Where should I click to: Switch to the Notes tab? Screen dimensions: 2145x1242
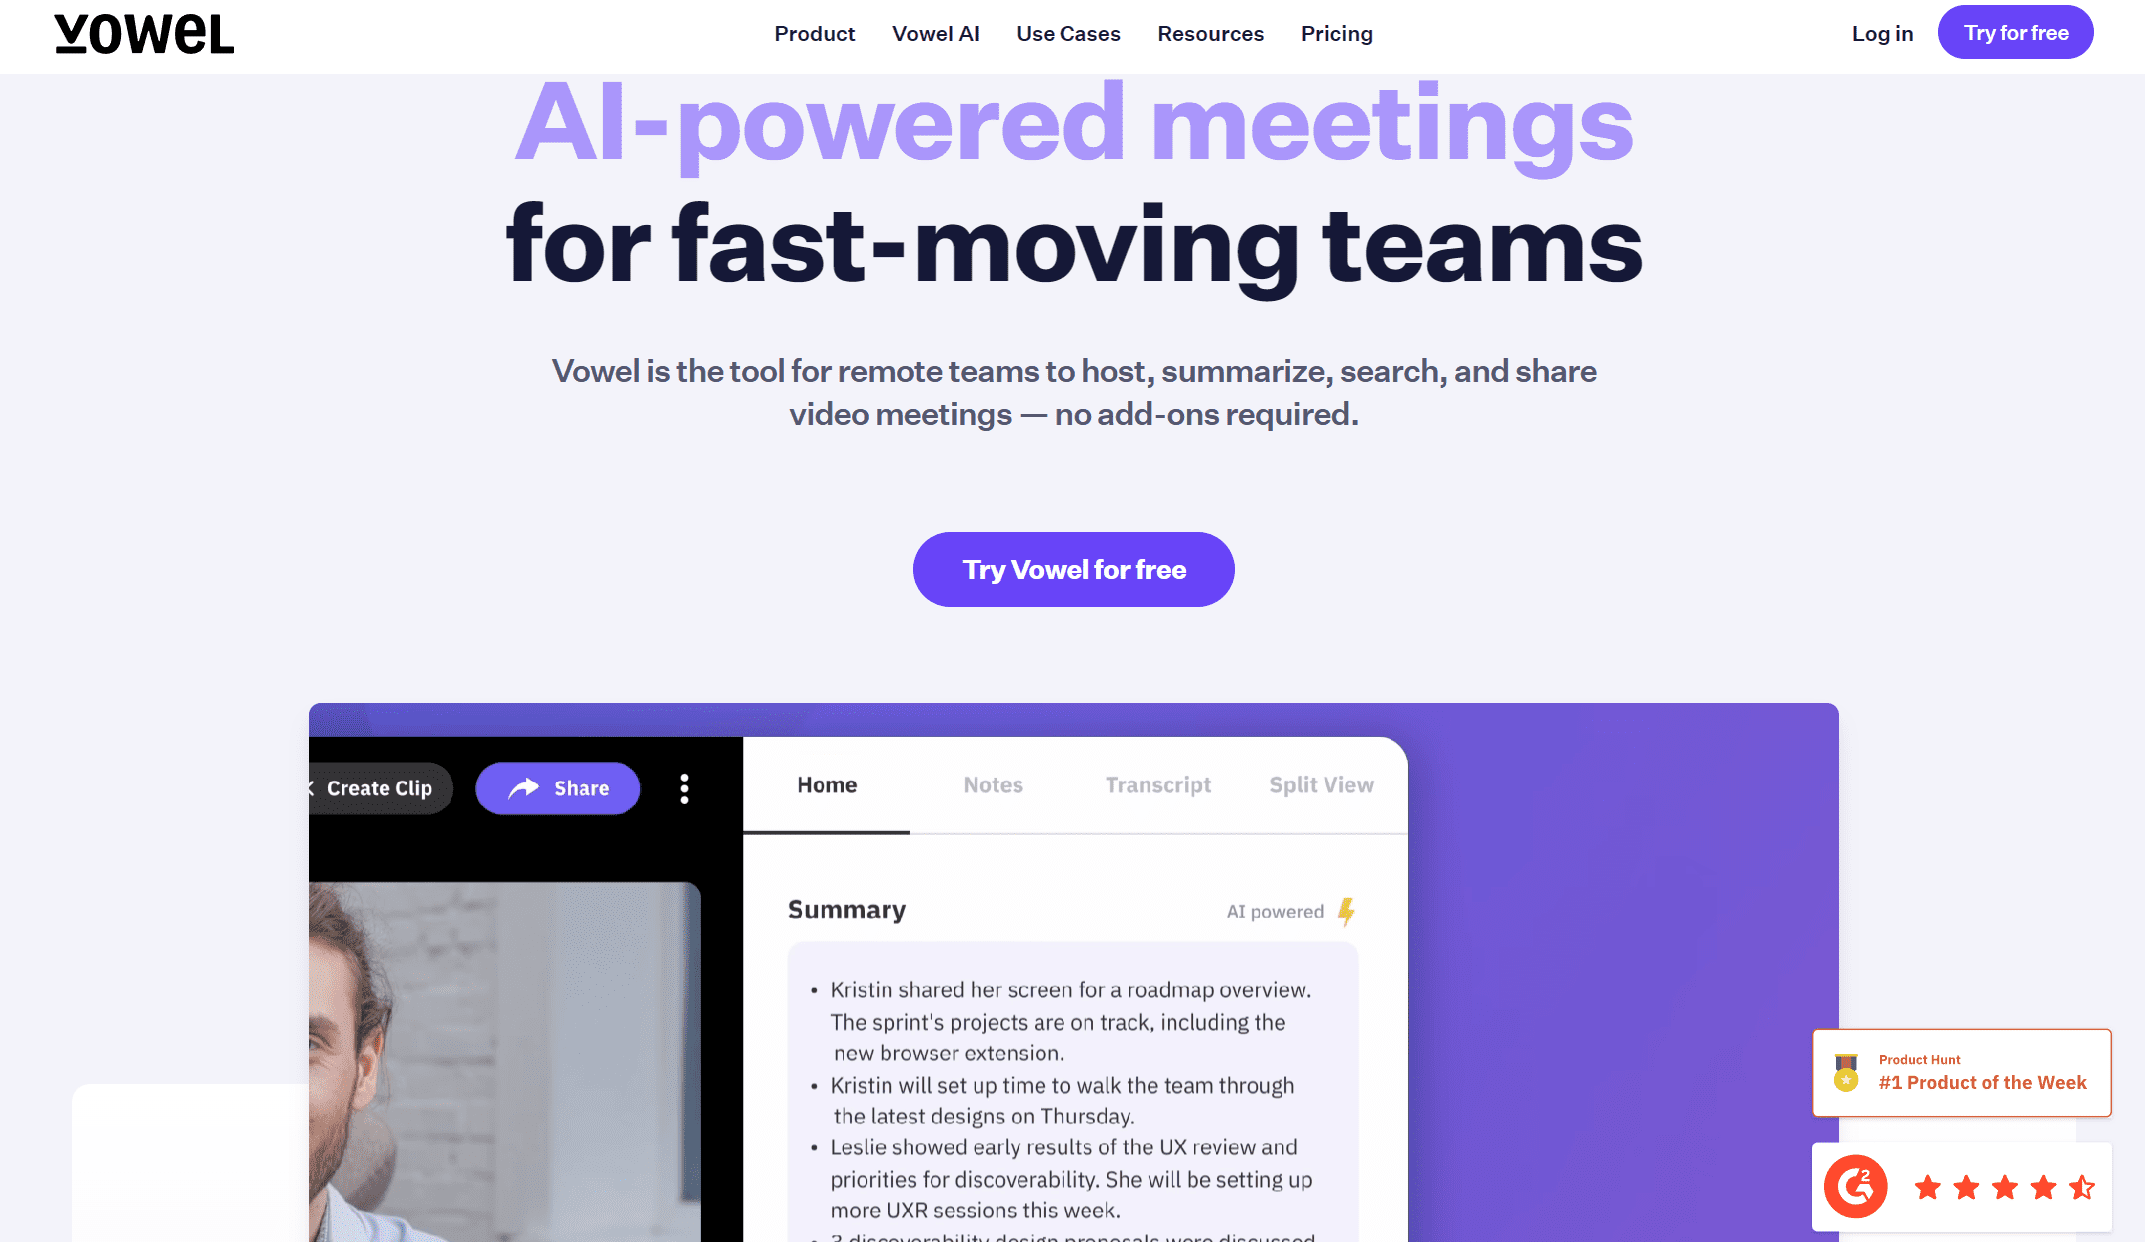point(993,785)
